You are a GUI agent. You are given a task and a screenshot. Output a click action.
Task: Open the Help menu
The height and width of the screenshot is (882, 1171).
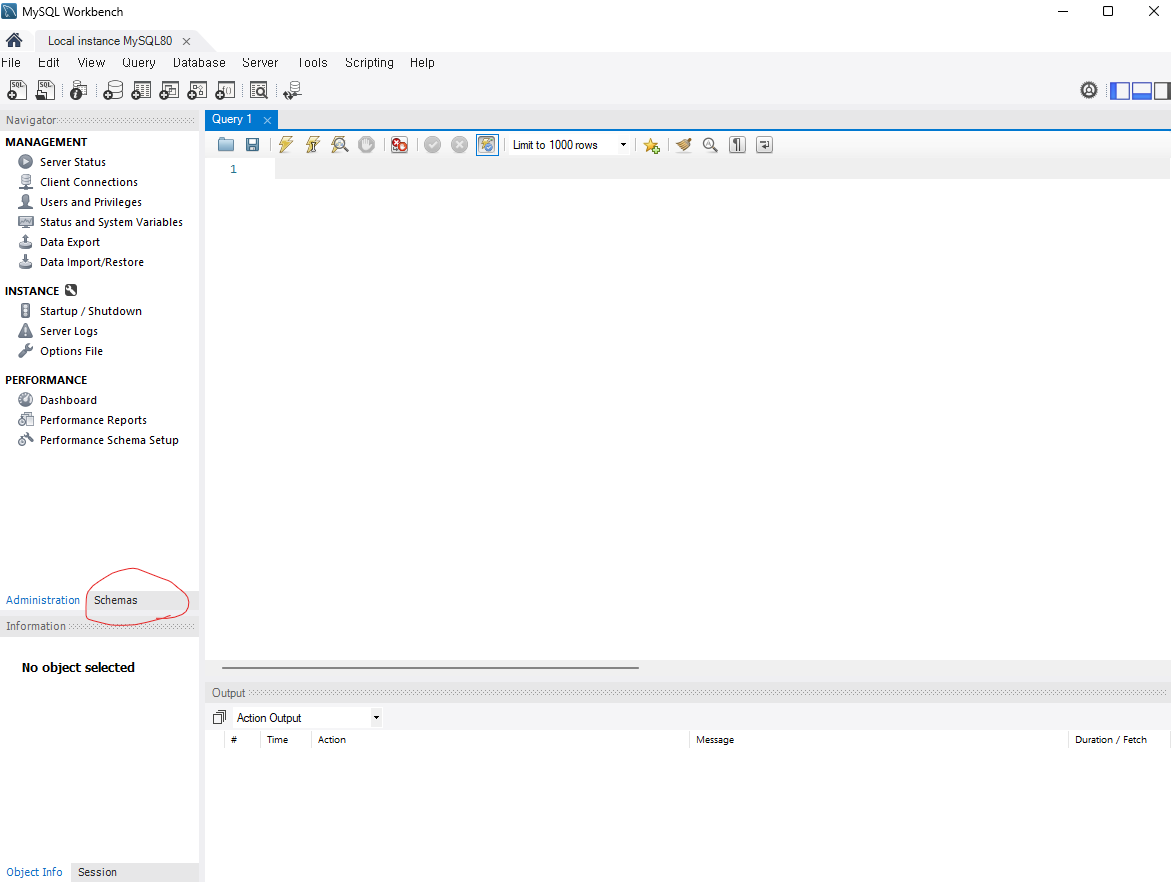click(422, 63)
